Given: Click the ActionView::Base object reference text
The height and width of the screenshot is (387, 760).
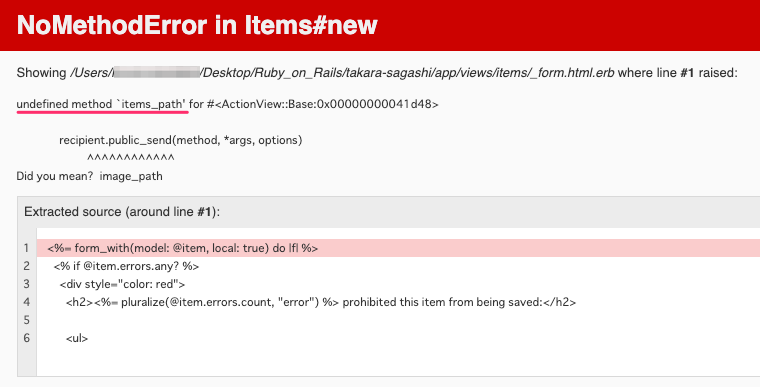Looking at the screenshot, I should pyautogui.click(x=322, y=104).
